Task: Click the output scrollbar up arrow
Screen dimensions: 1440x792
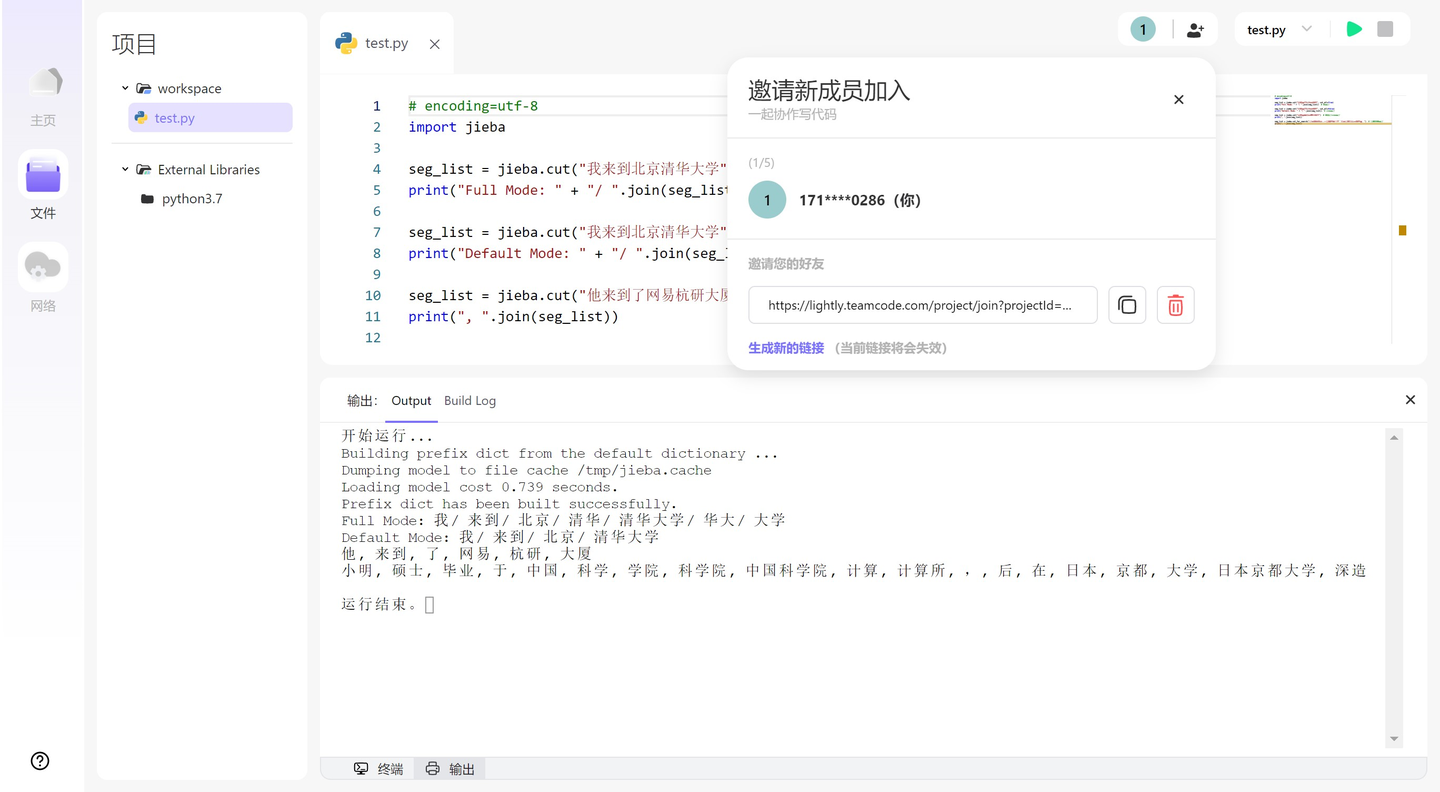Action: click(x=1394, y=437)
